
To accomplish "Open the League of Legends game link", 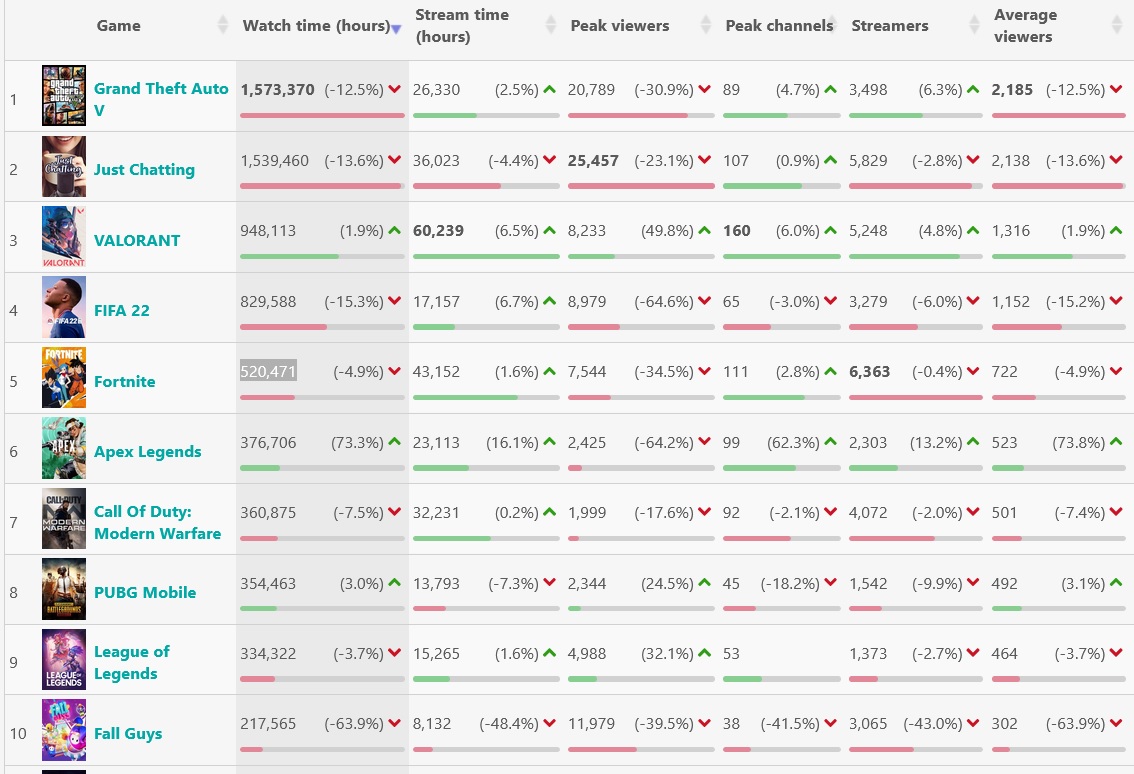I will click(132, 663).
